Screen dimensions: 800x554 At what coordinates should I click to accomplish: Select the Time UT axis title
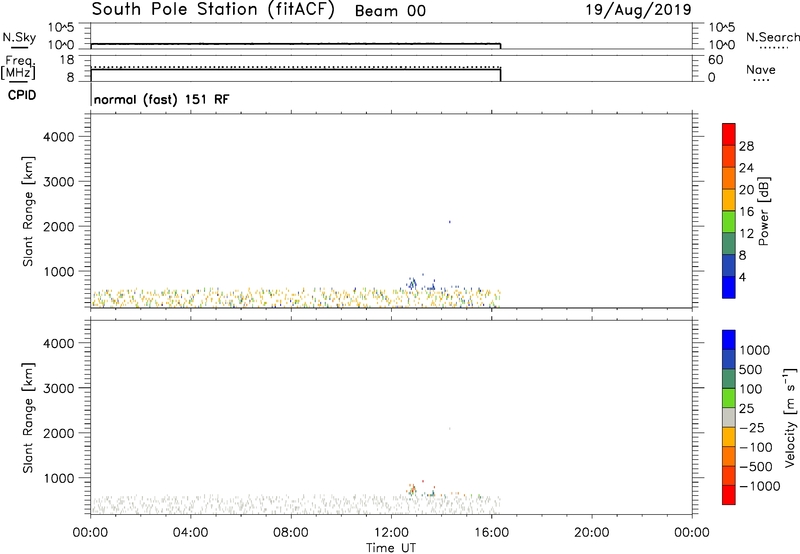(391, 548)
